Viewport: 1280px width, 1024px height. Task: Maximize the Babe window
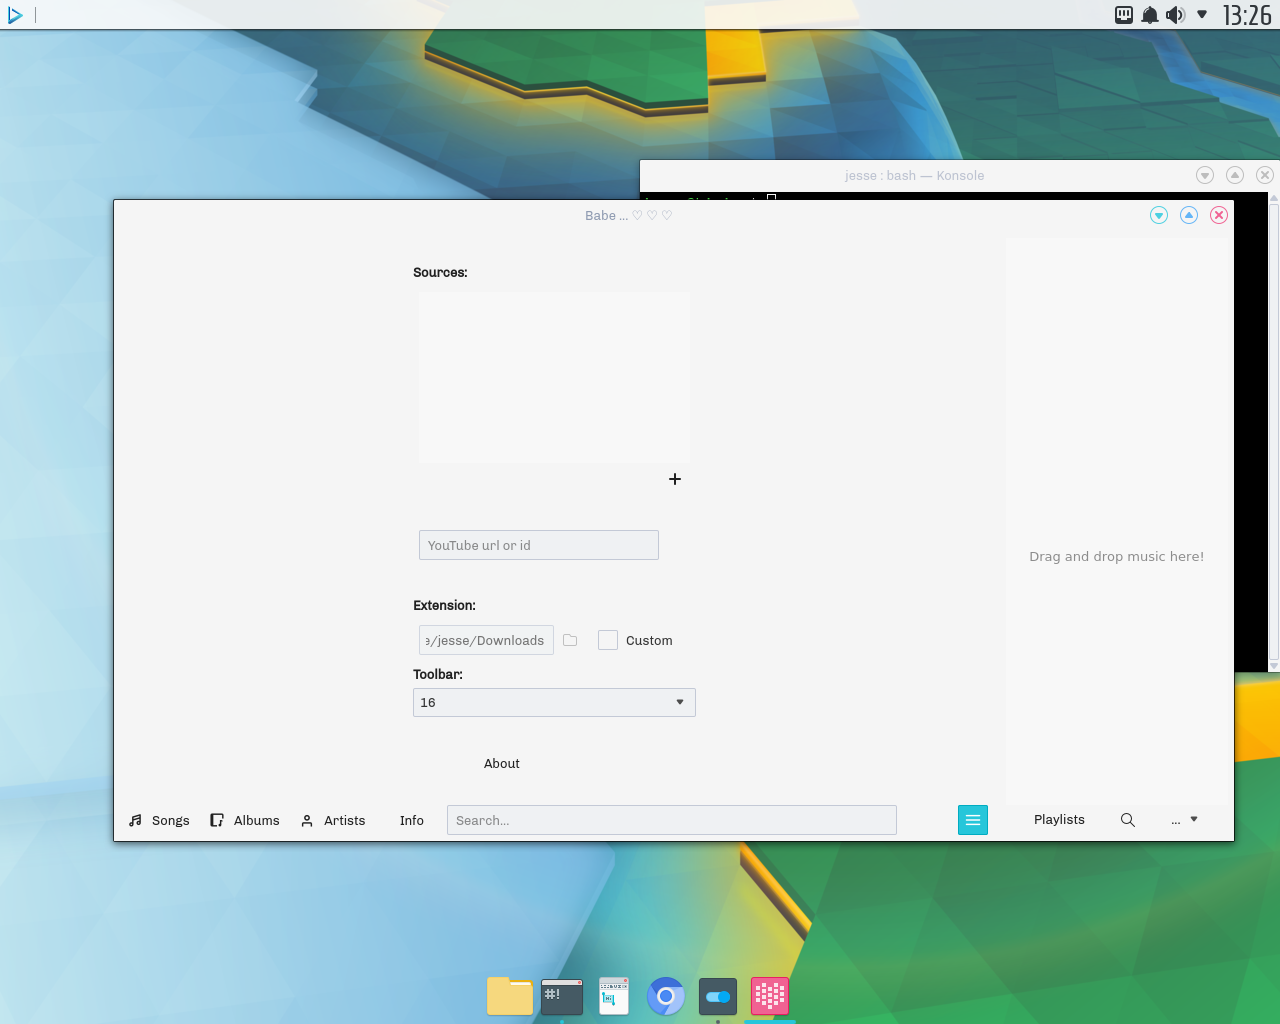tap(1189, 215)
